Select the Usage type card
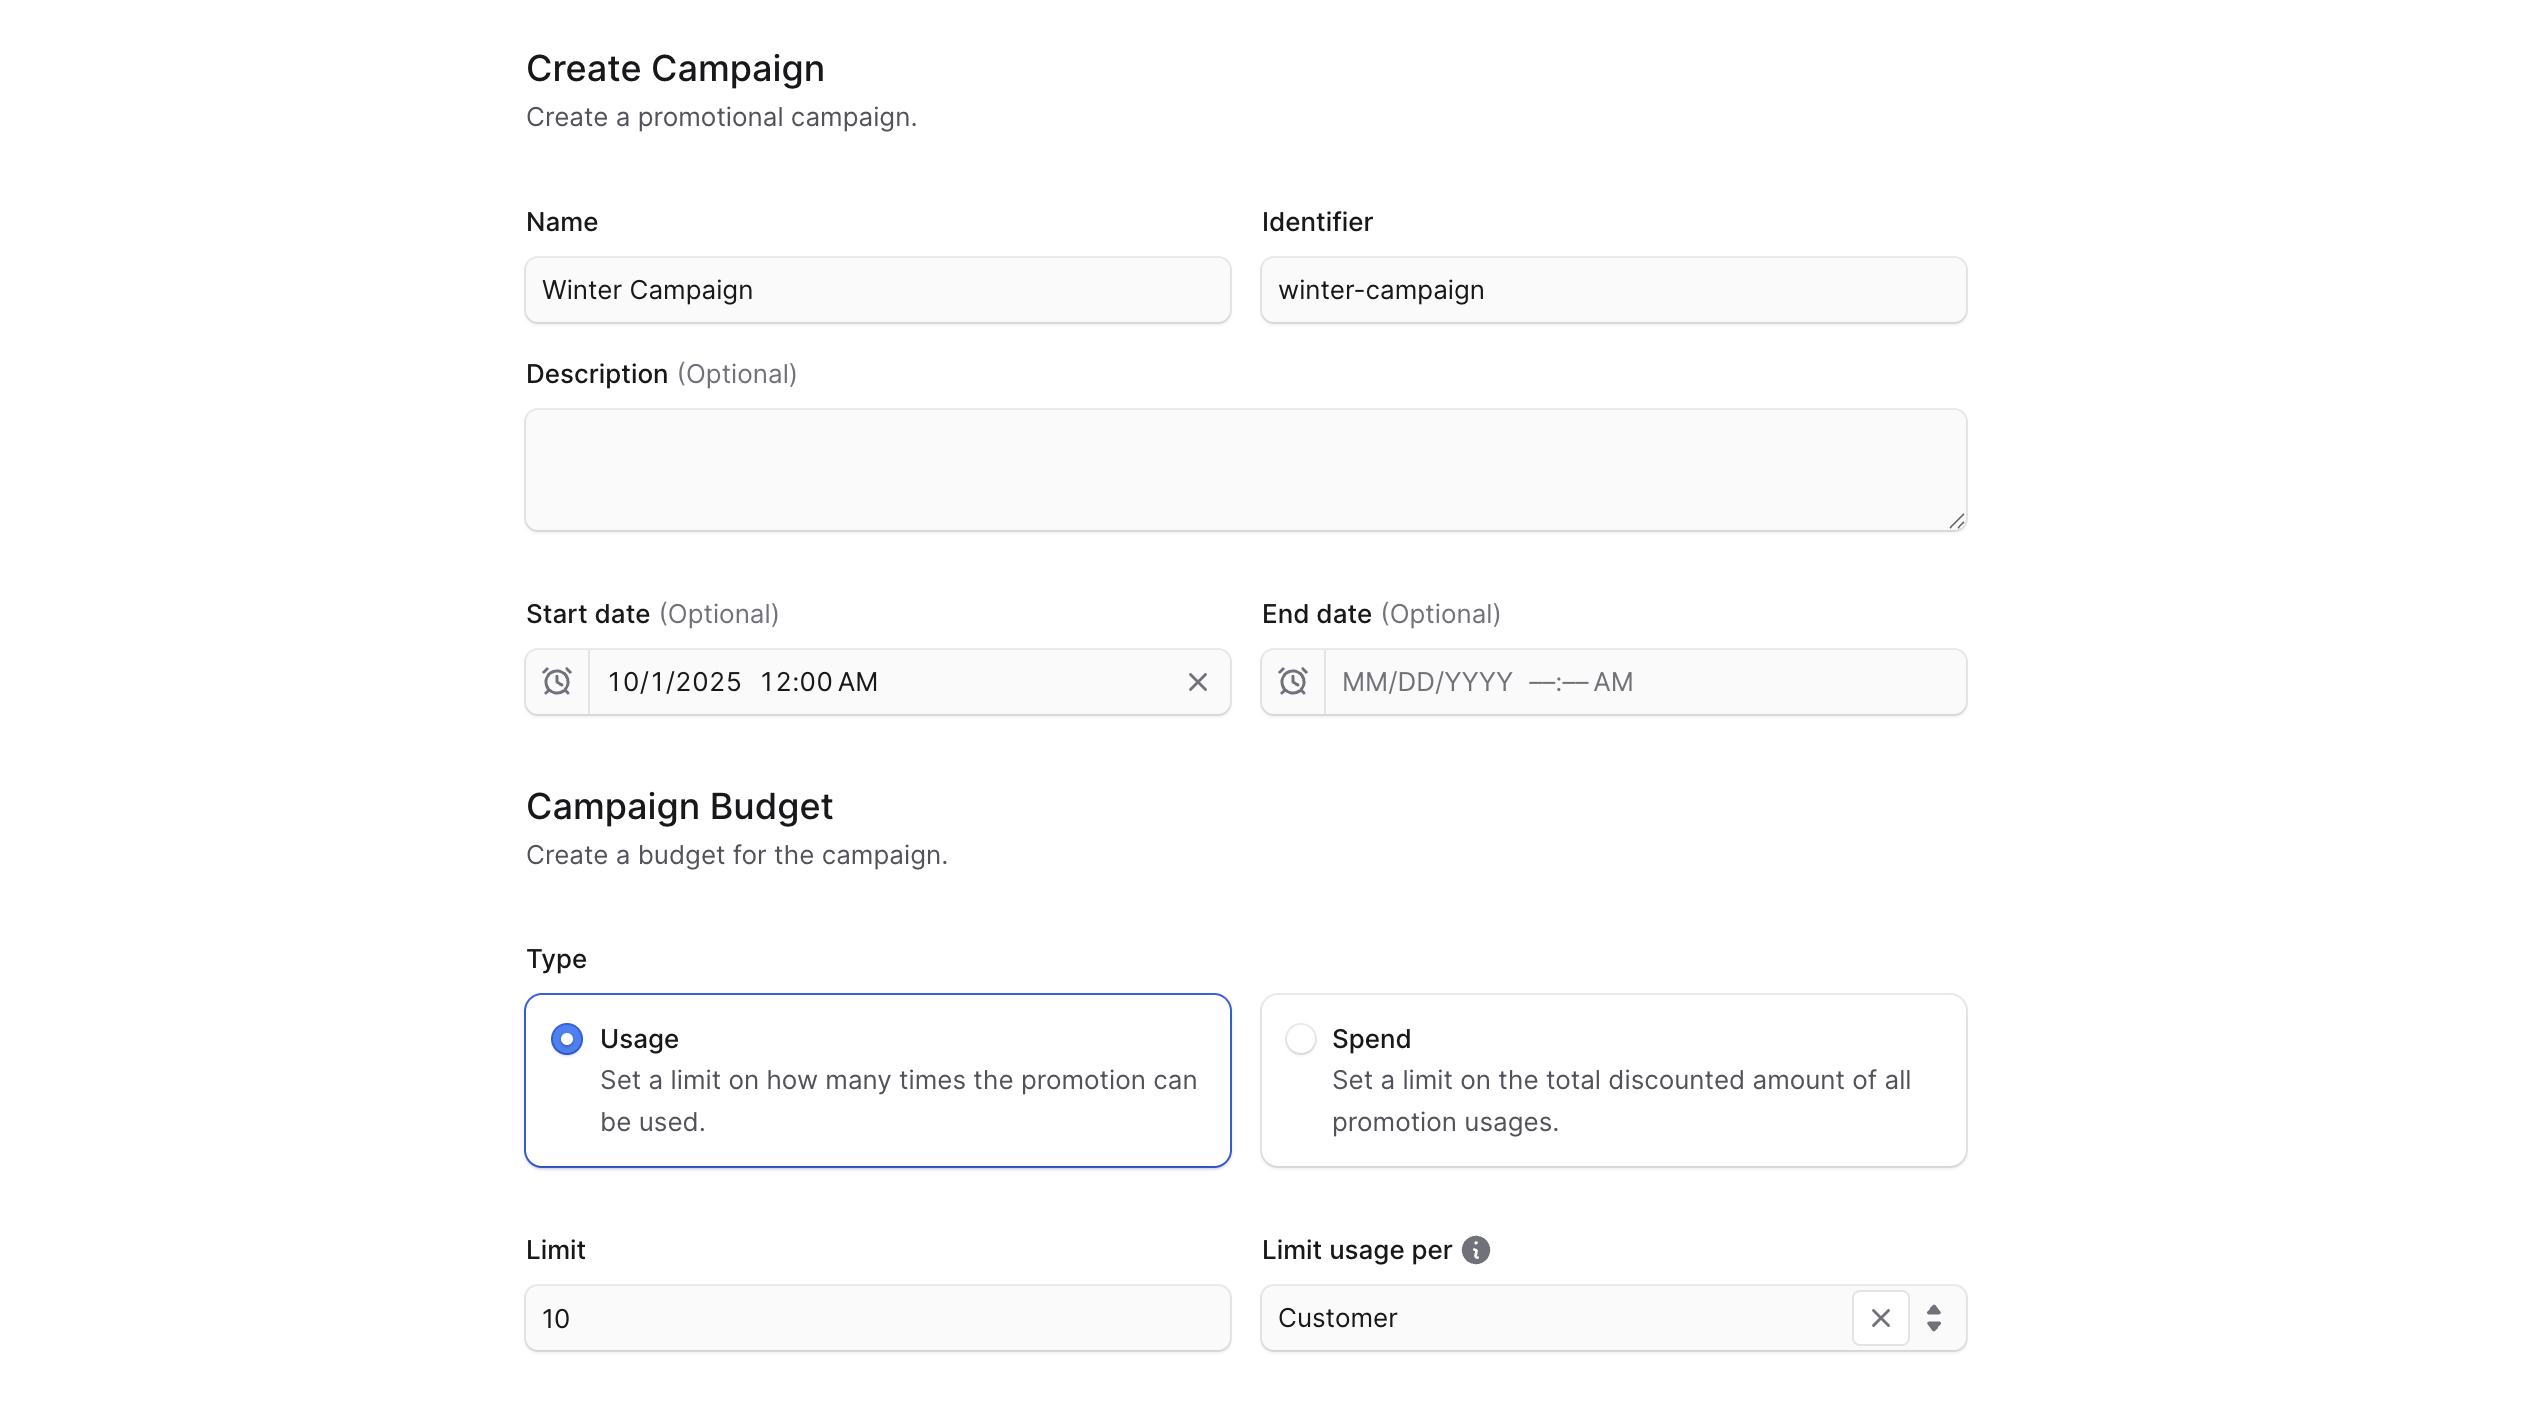Image resolution: width=2538 pixels, height=1426 pixels. click(877, 1080)
